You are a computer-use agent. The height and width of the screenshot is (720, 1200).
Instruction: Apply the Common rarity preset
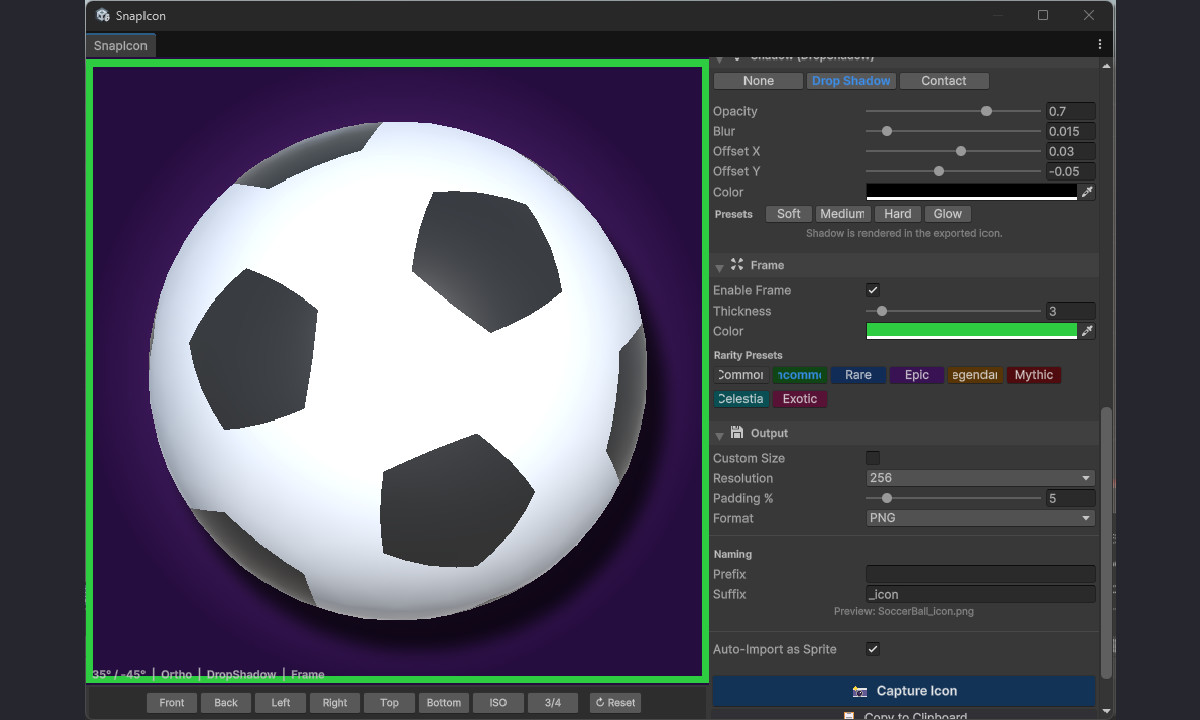tap(741, 375)
